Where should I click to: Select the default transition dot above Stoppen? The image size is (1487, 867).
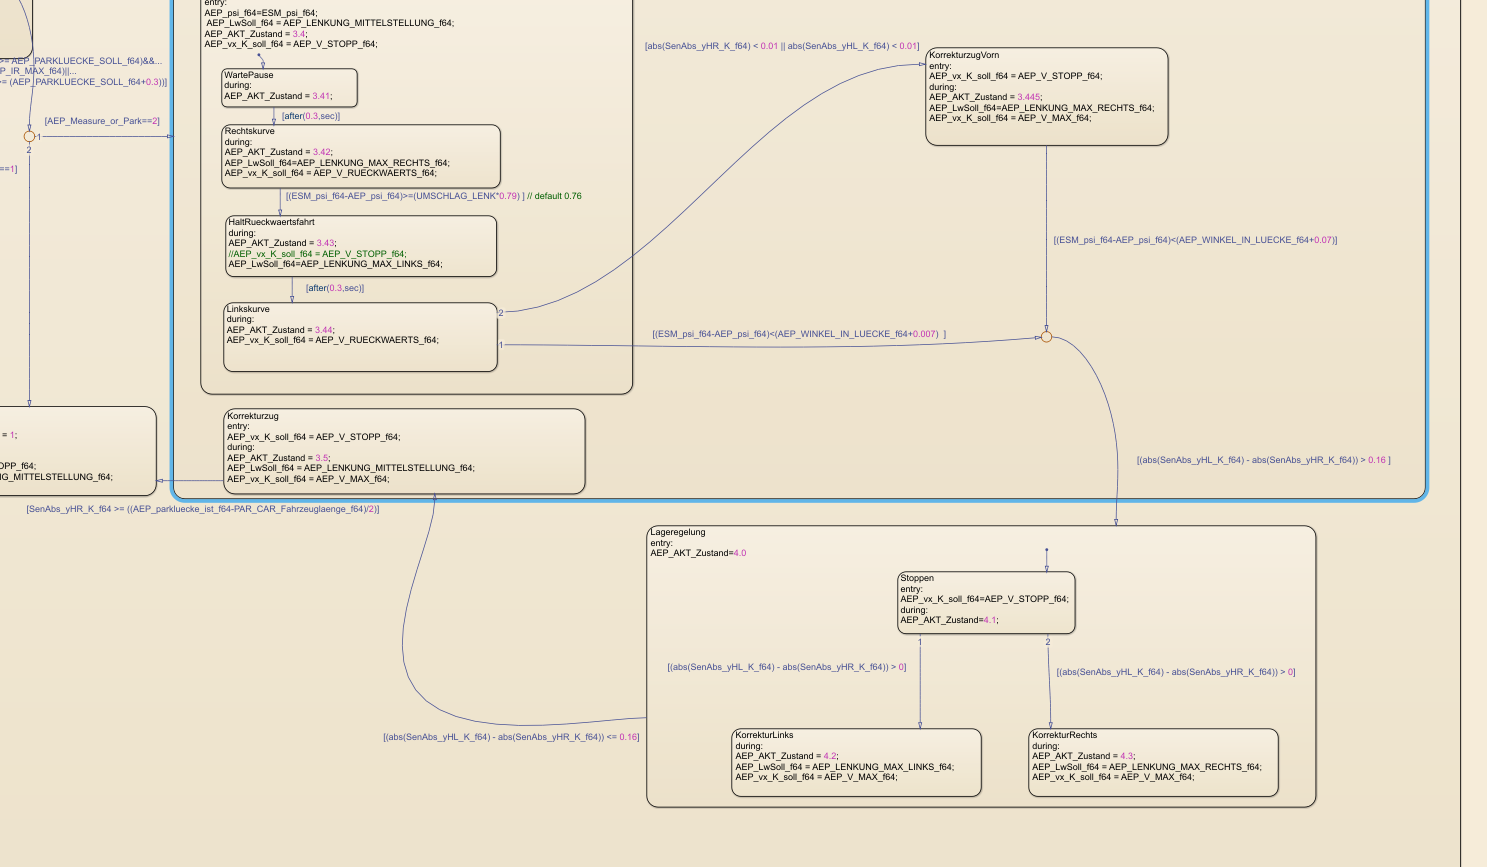point(1046,550)
